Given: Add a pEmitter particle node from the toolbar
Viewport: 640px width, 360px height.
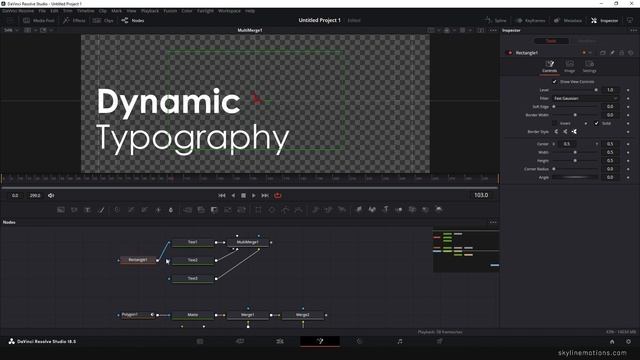Looking at the screenshot, I should [x=315, y=210].
